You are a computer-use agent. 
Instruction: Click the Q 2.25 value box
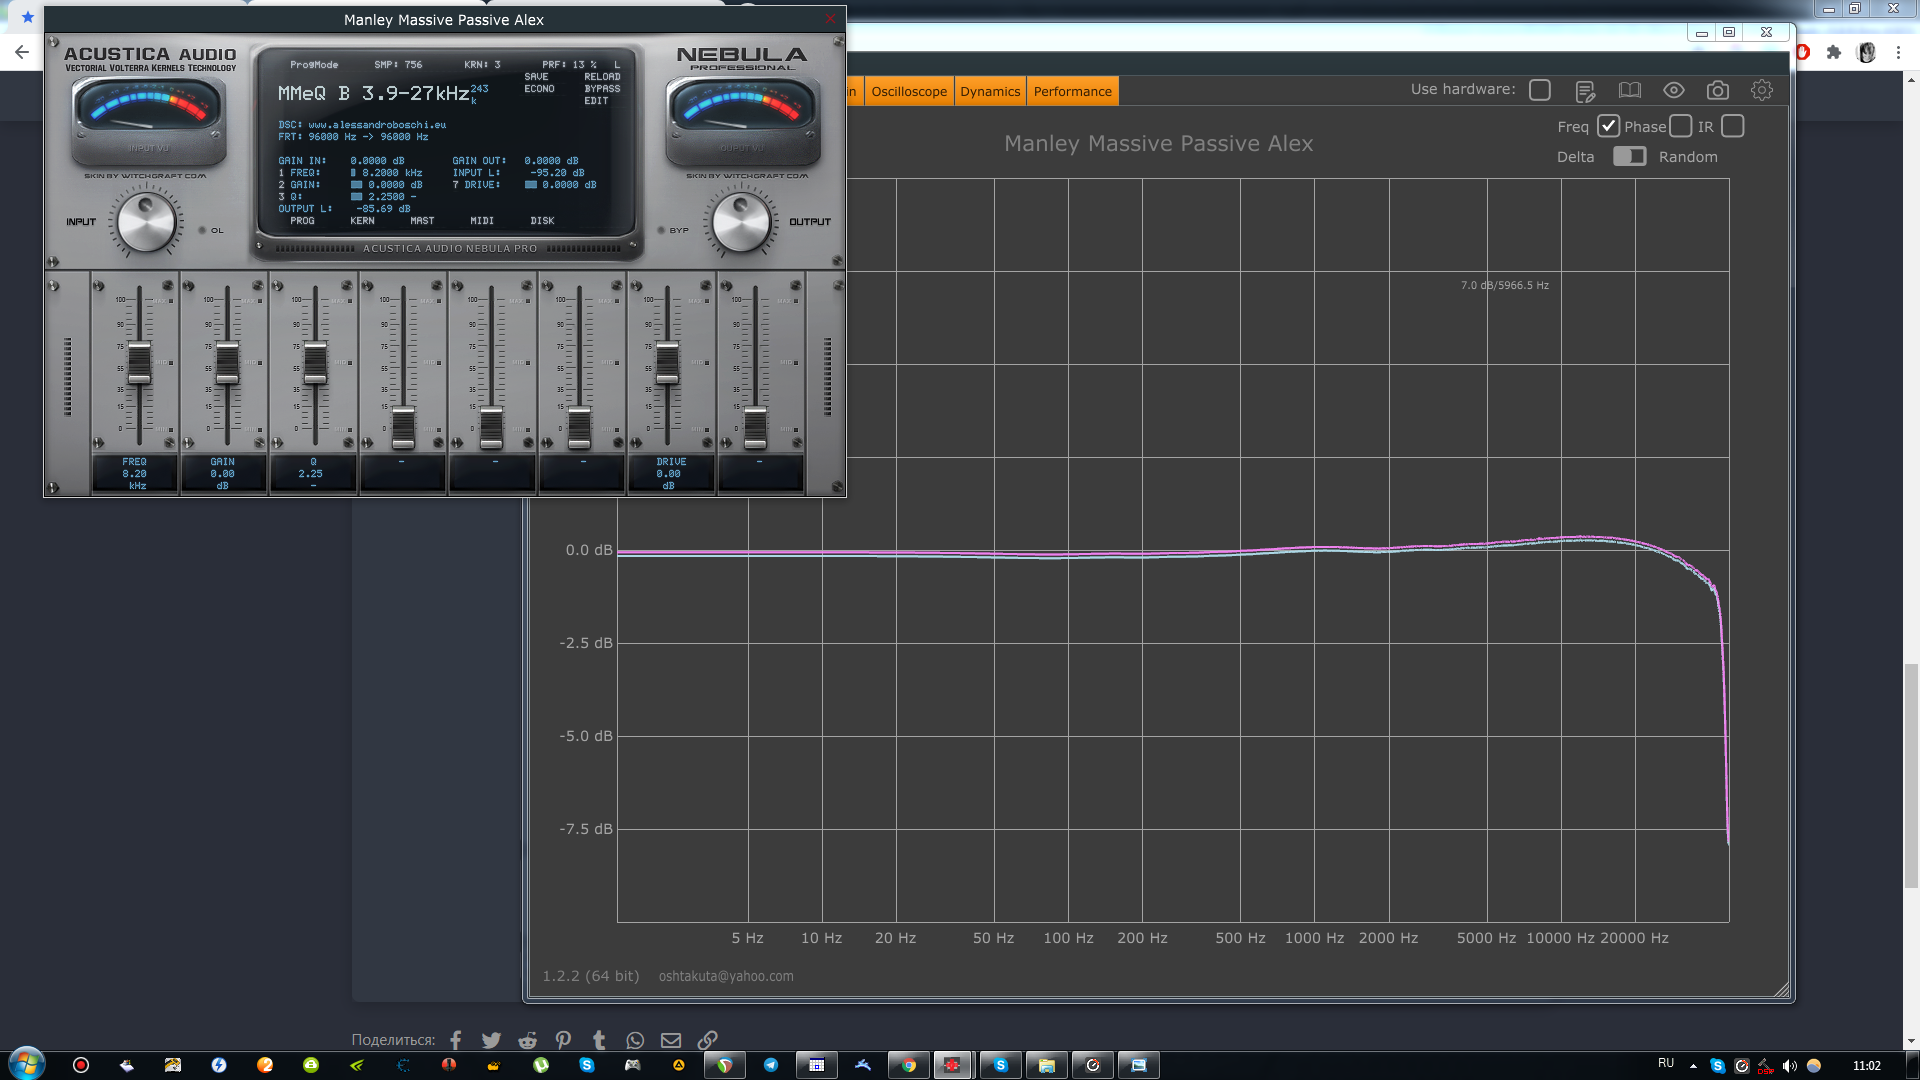[x=312, y=473]
